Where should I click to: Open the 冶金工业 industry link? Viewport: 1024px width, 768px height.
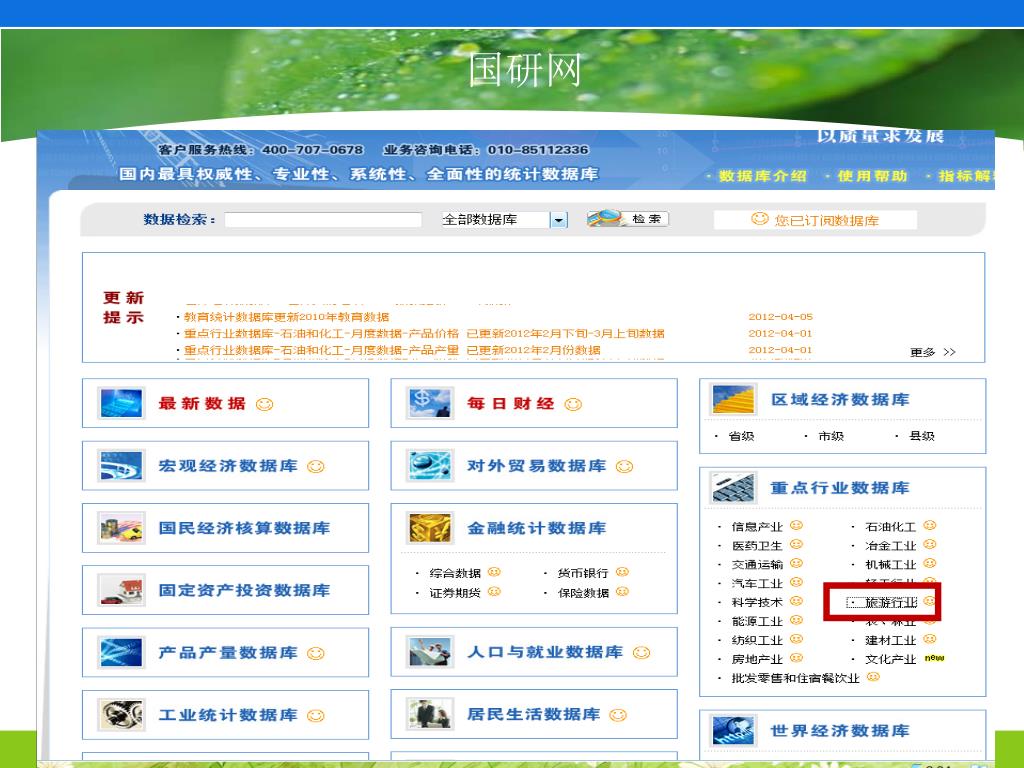[891, 545]
